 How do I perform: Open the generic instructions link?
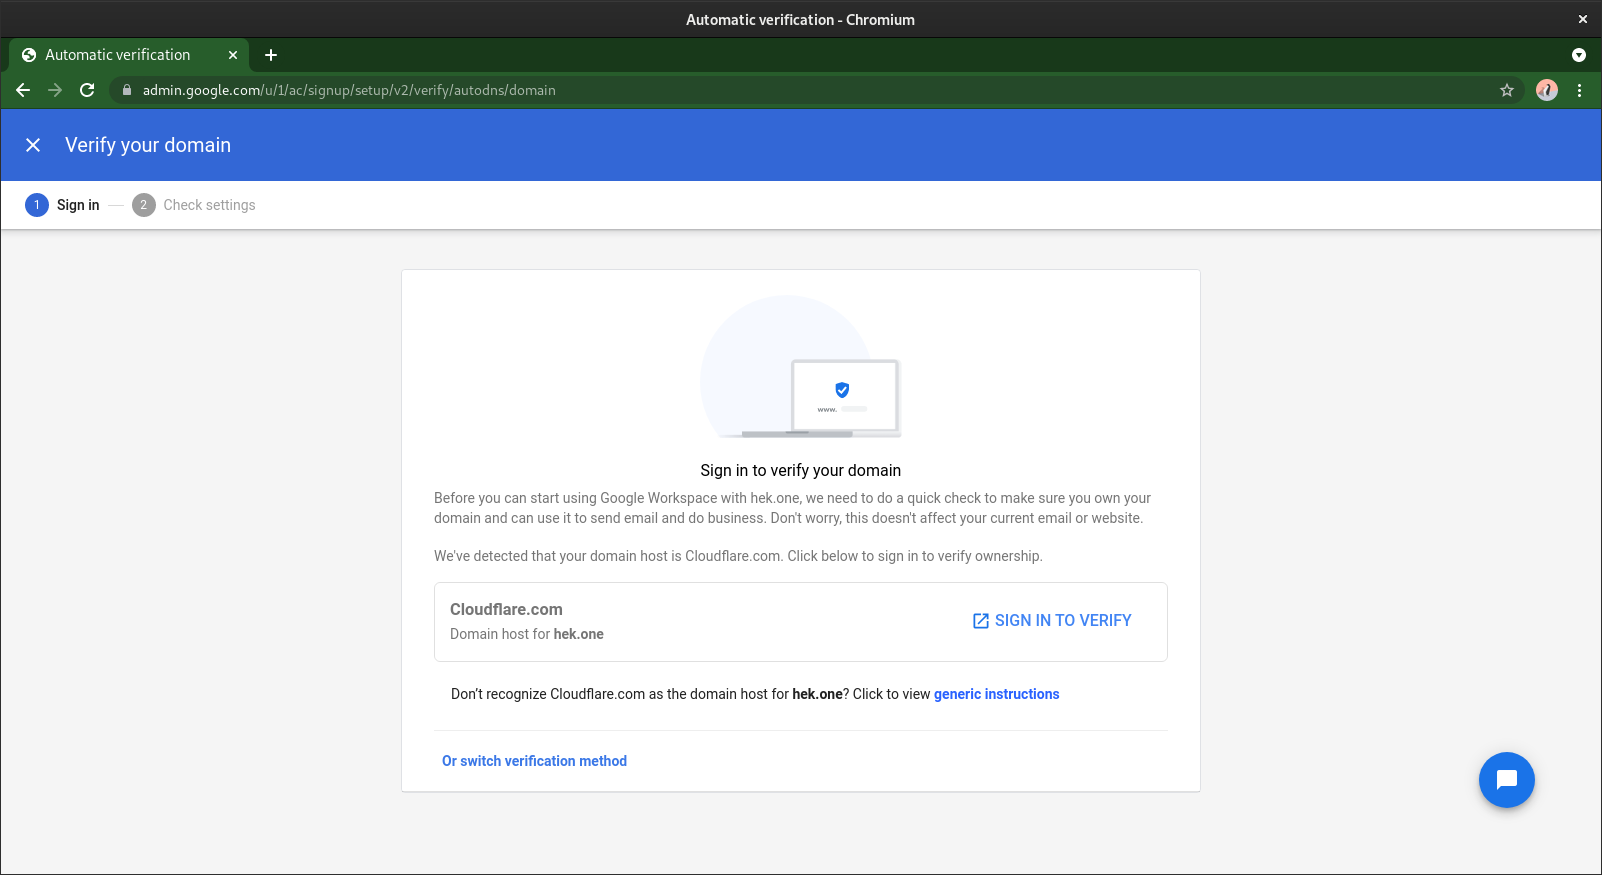tap(996, 694)
